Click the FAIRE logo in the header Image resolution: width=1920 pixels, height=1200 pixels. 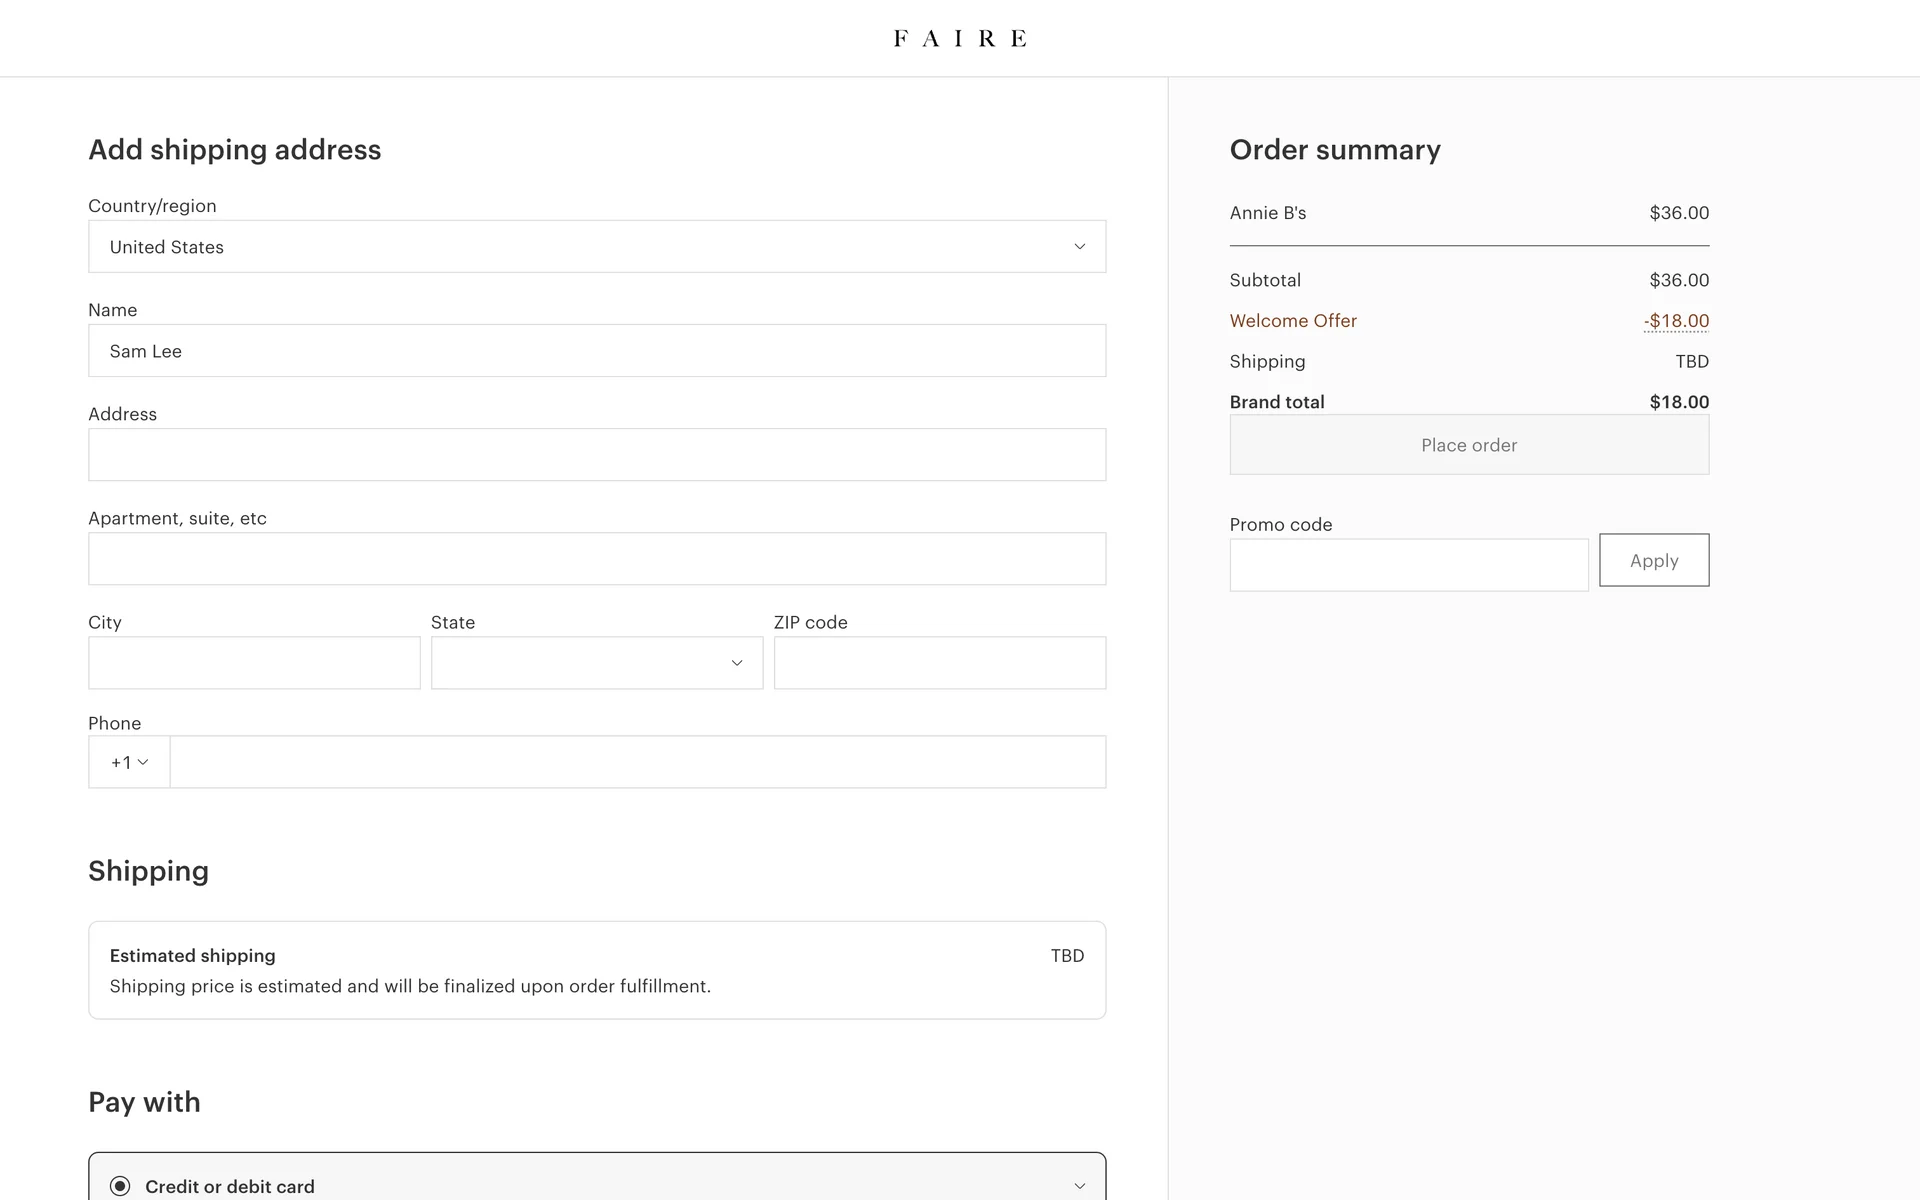point(959,38)
